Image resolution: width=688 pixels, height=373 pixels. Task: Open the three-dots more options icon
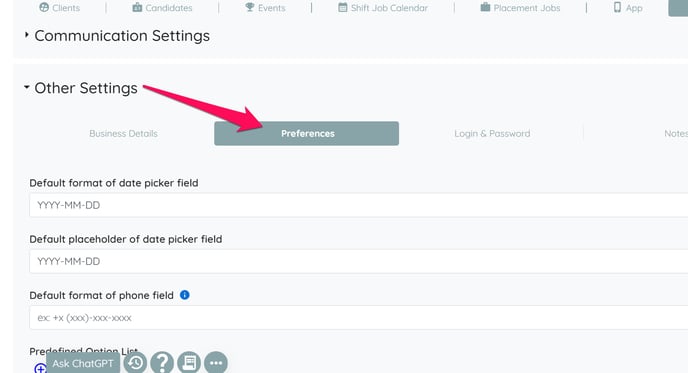pos(216,363)
